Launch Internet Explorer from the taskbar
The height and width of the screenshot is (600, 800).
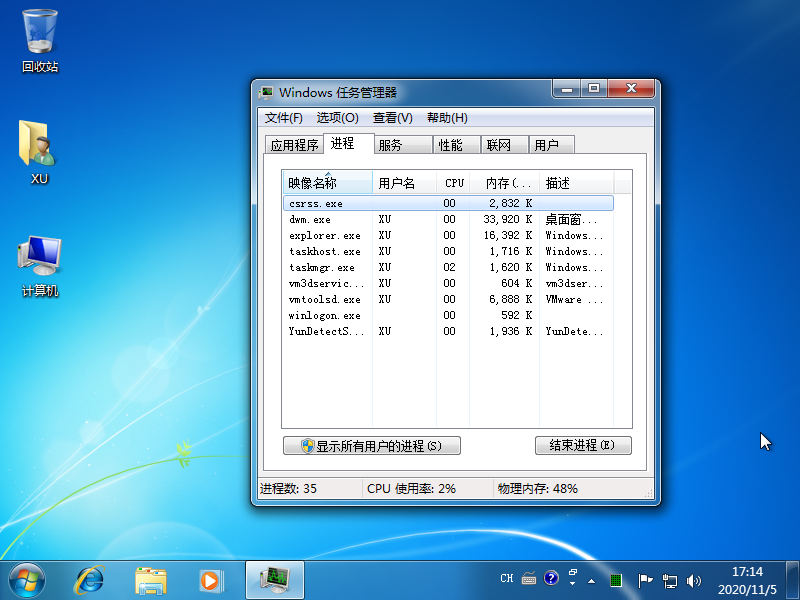90,578
